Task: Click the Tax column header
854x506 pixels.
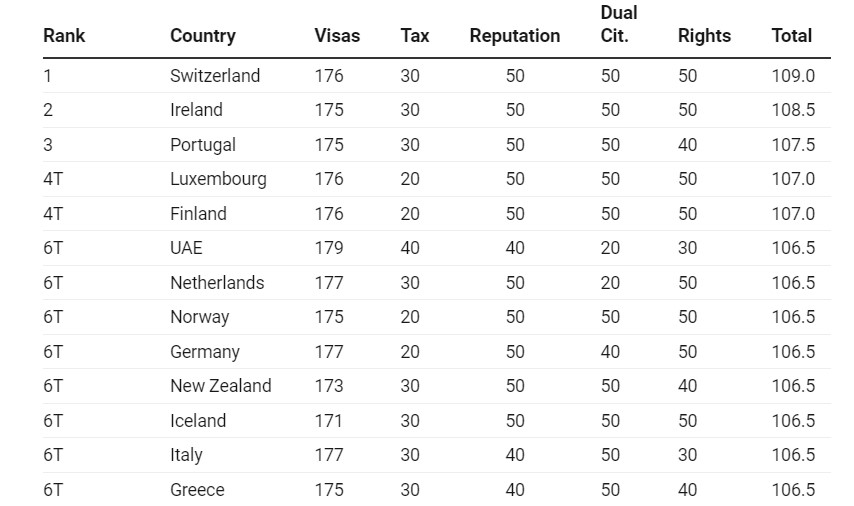Action: (414, 36)
